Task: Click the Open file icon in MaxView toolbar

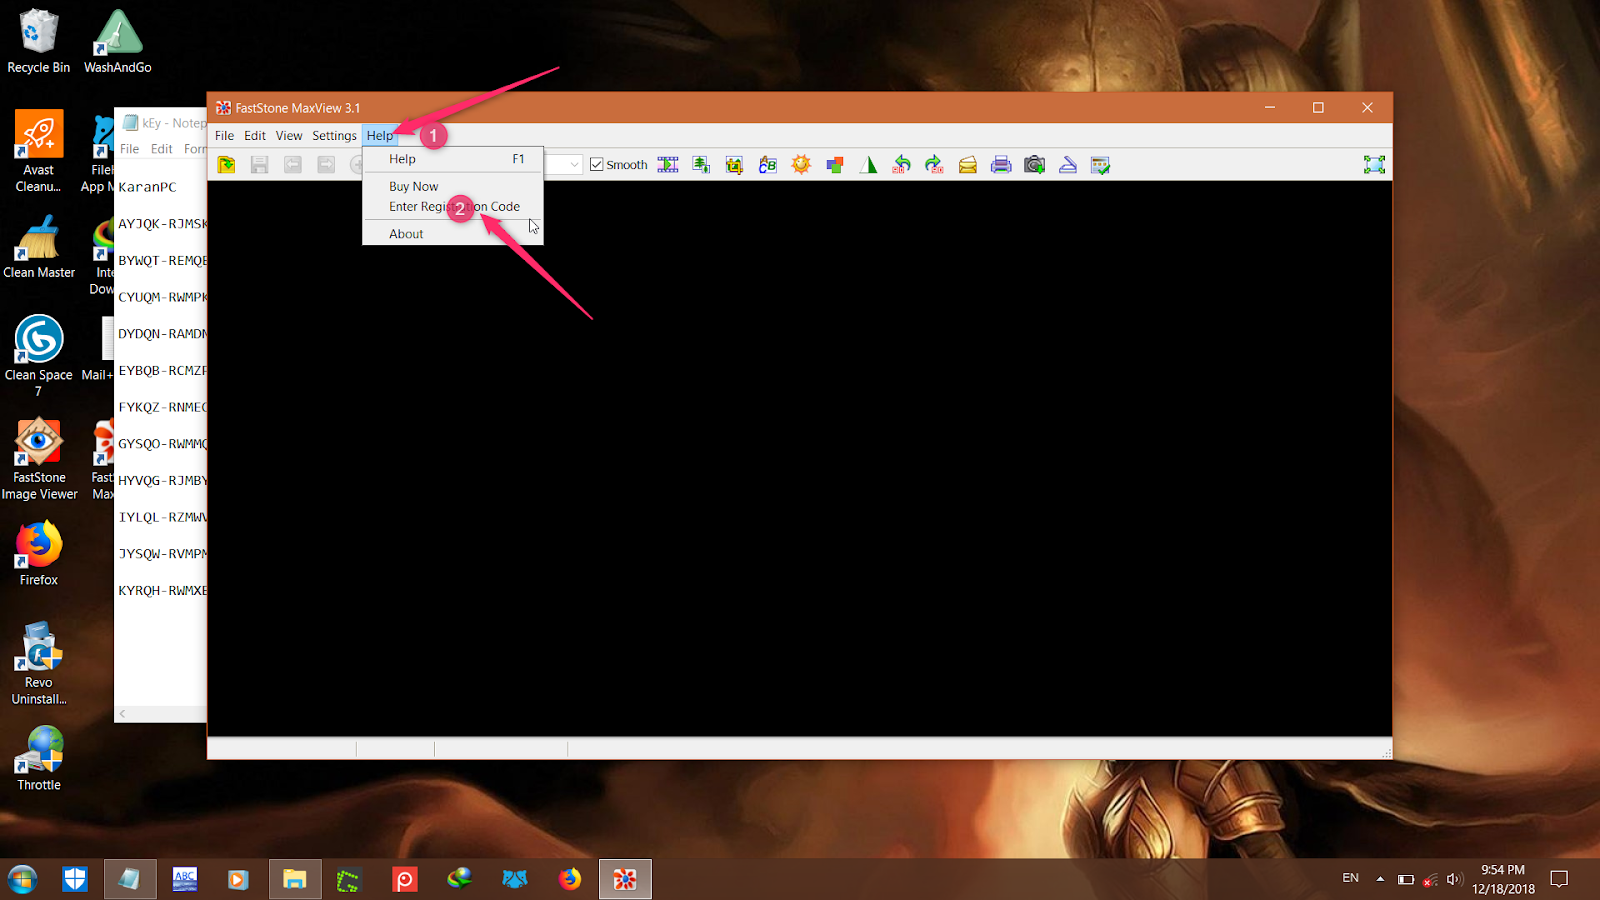Action: click(x=226, y=165)
